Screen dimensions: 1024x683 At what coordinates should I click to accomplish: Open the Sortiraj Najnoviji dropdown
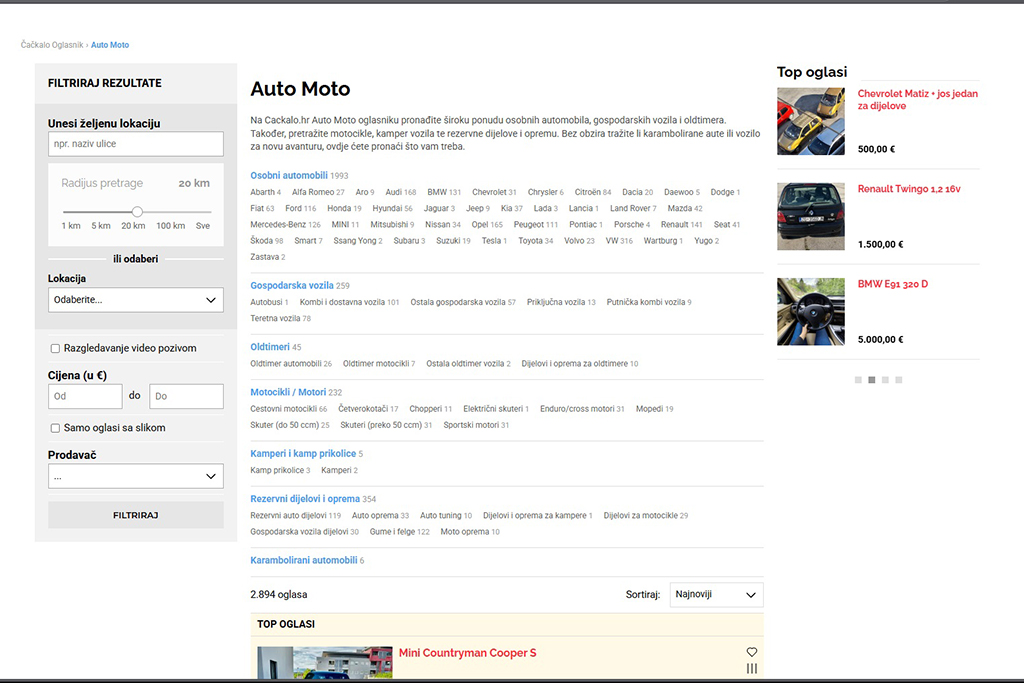[716, 595]
